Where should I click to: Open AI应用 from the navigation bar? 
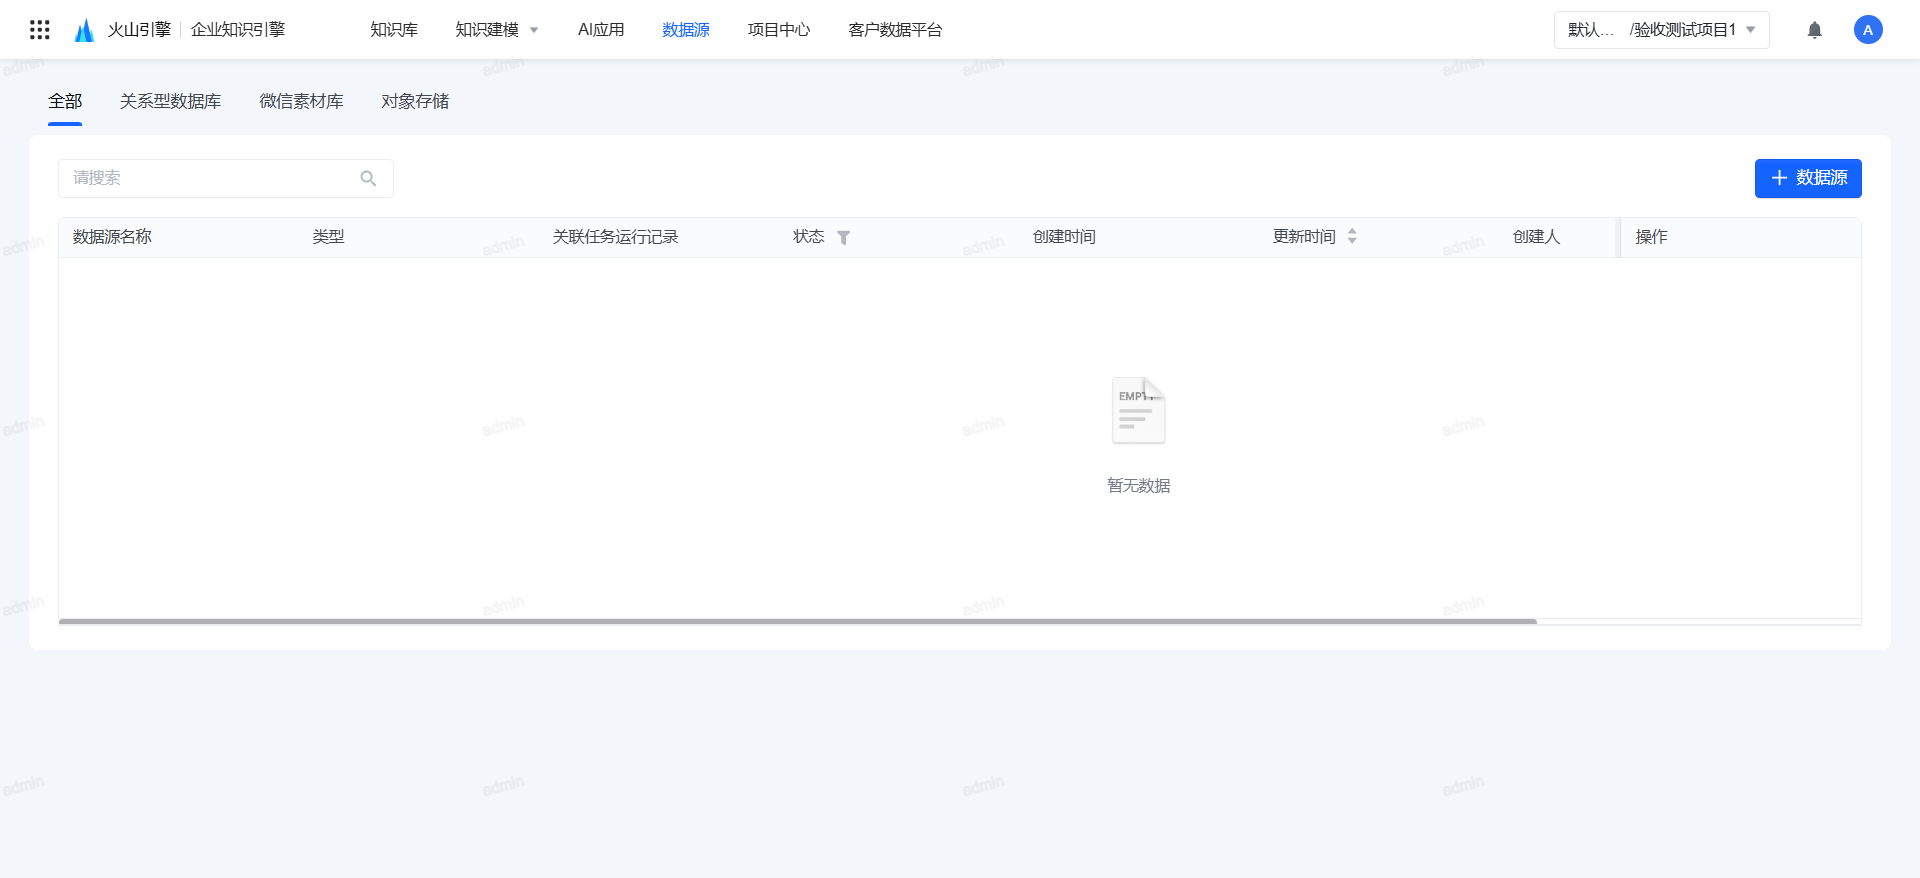pyautogui.click(x=601, y=30)
